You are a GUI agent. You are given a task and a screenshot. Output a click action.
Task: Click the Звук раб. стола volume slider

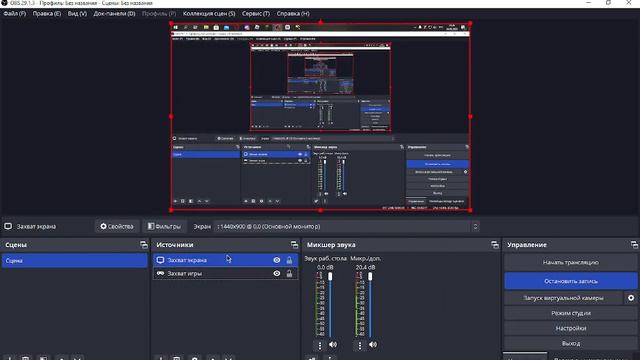330,305
